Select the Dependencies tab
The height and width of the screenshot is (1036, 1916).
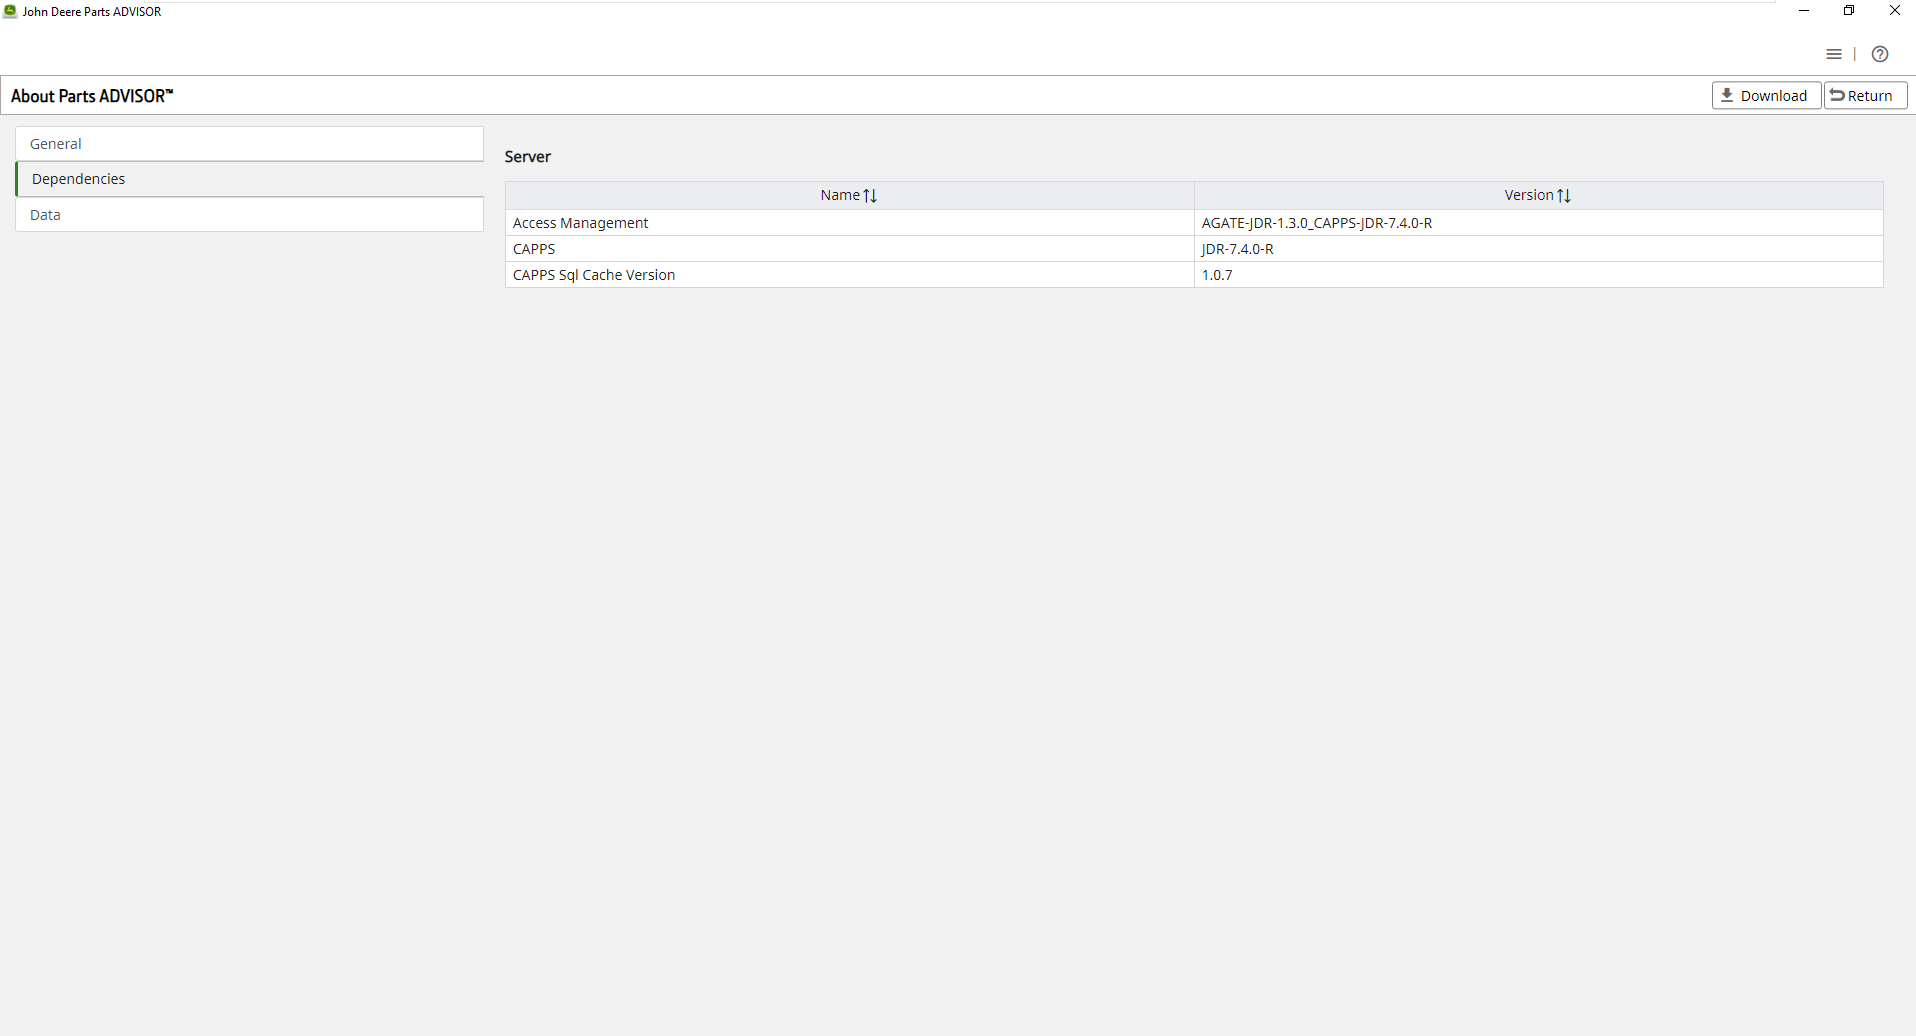click(249, 179)
